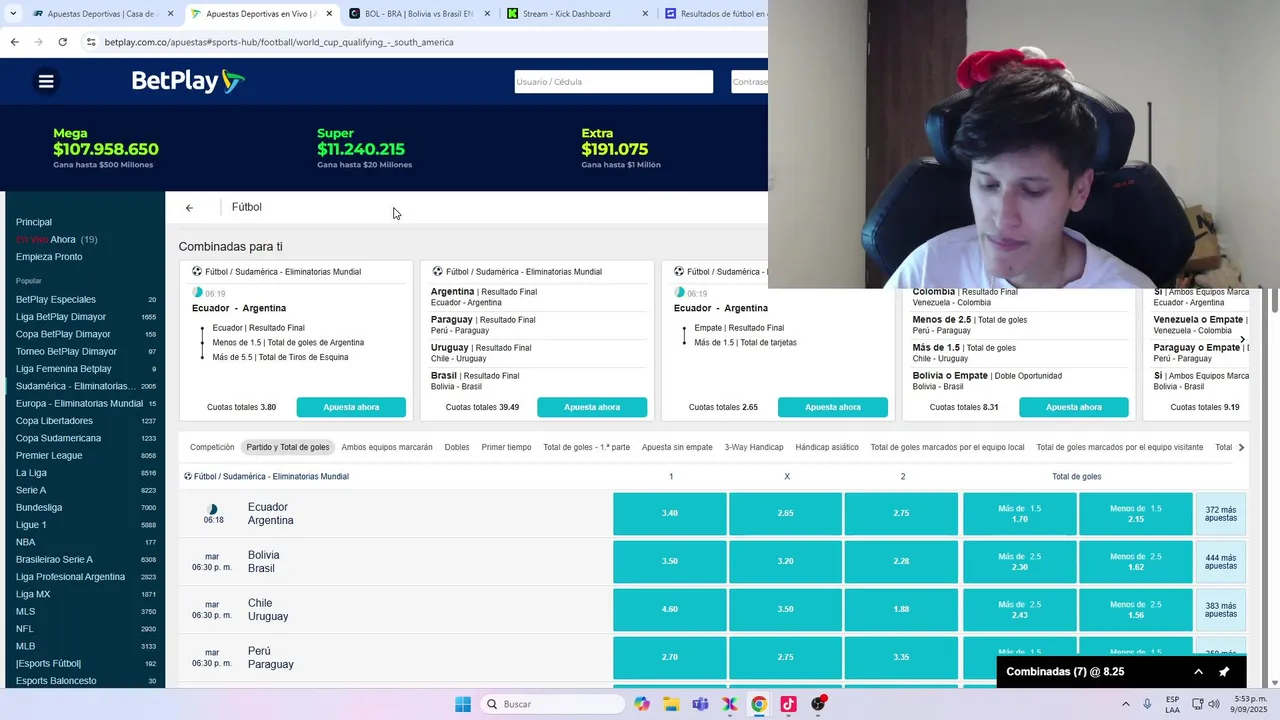Open File Explorer from the taskbar
This screenshot has height=720, width=1280.
671,704
